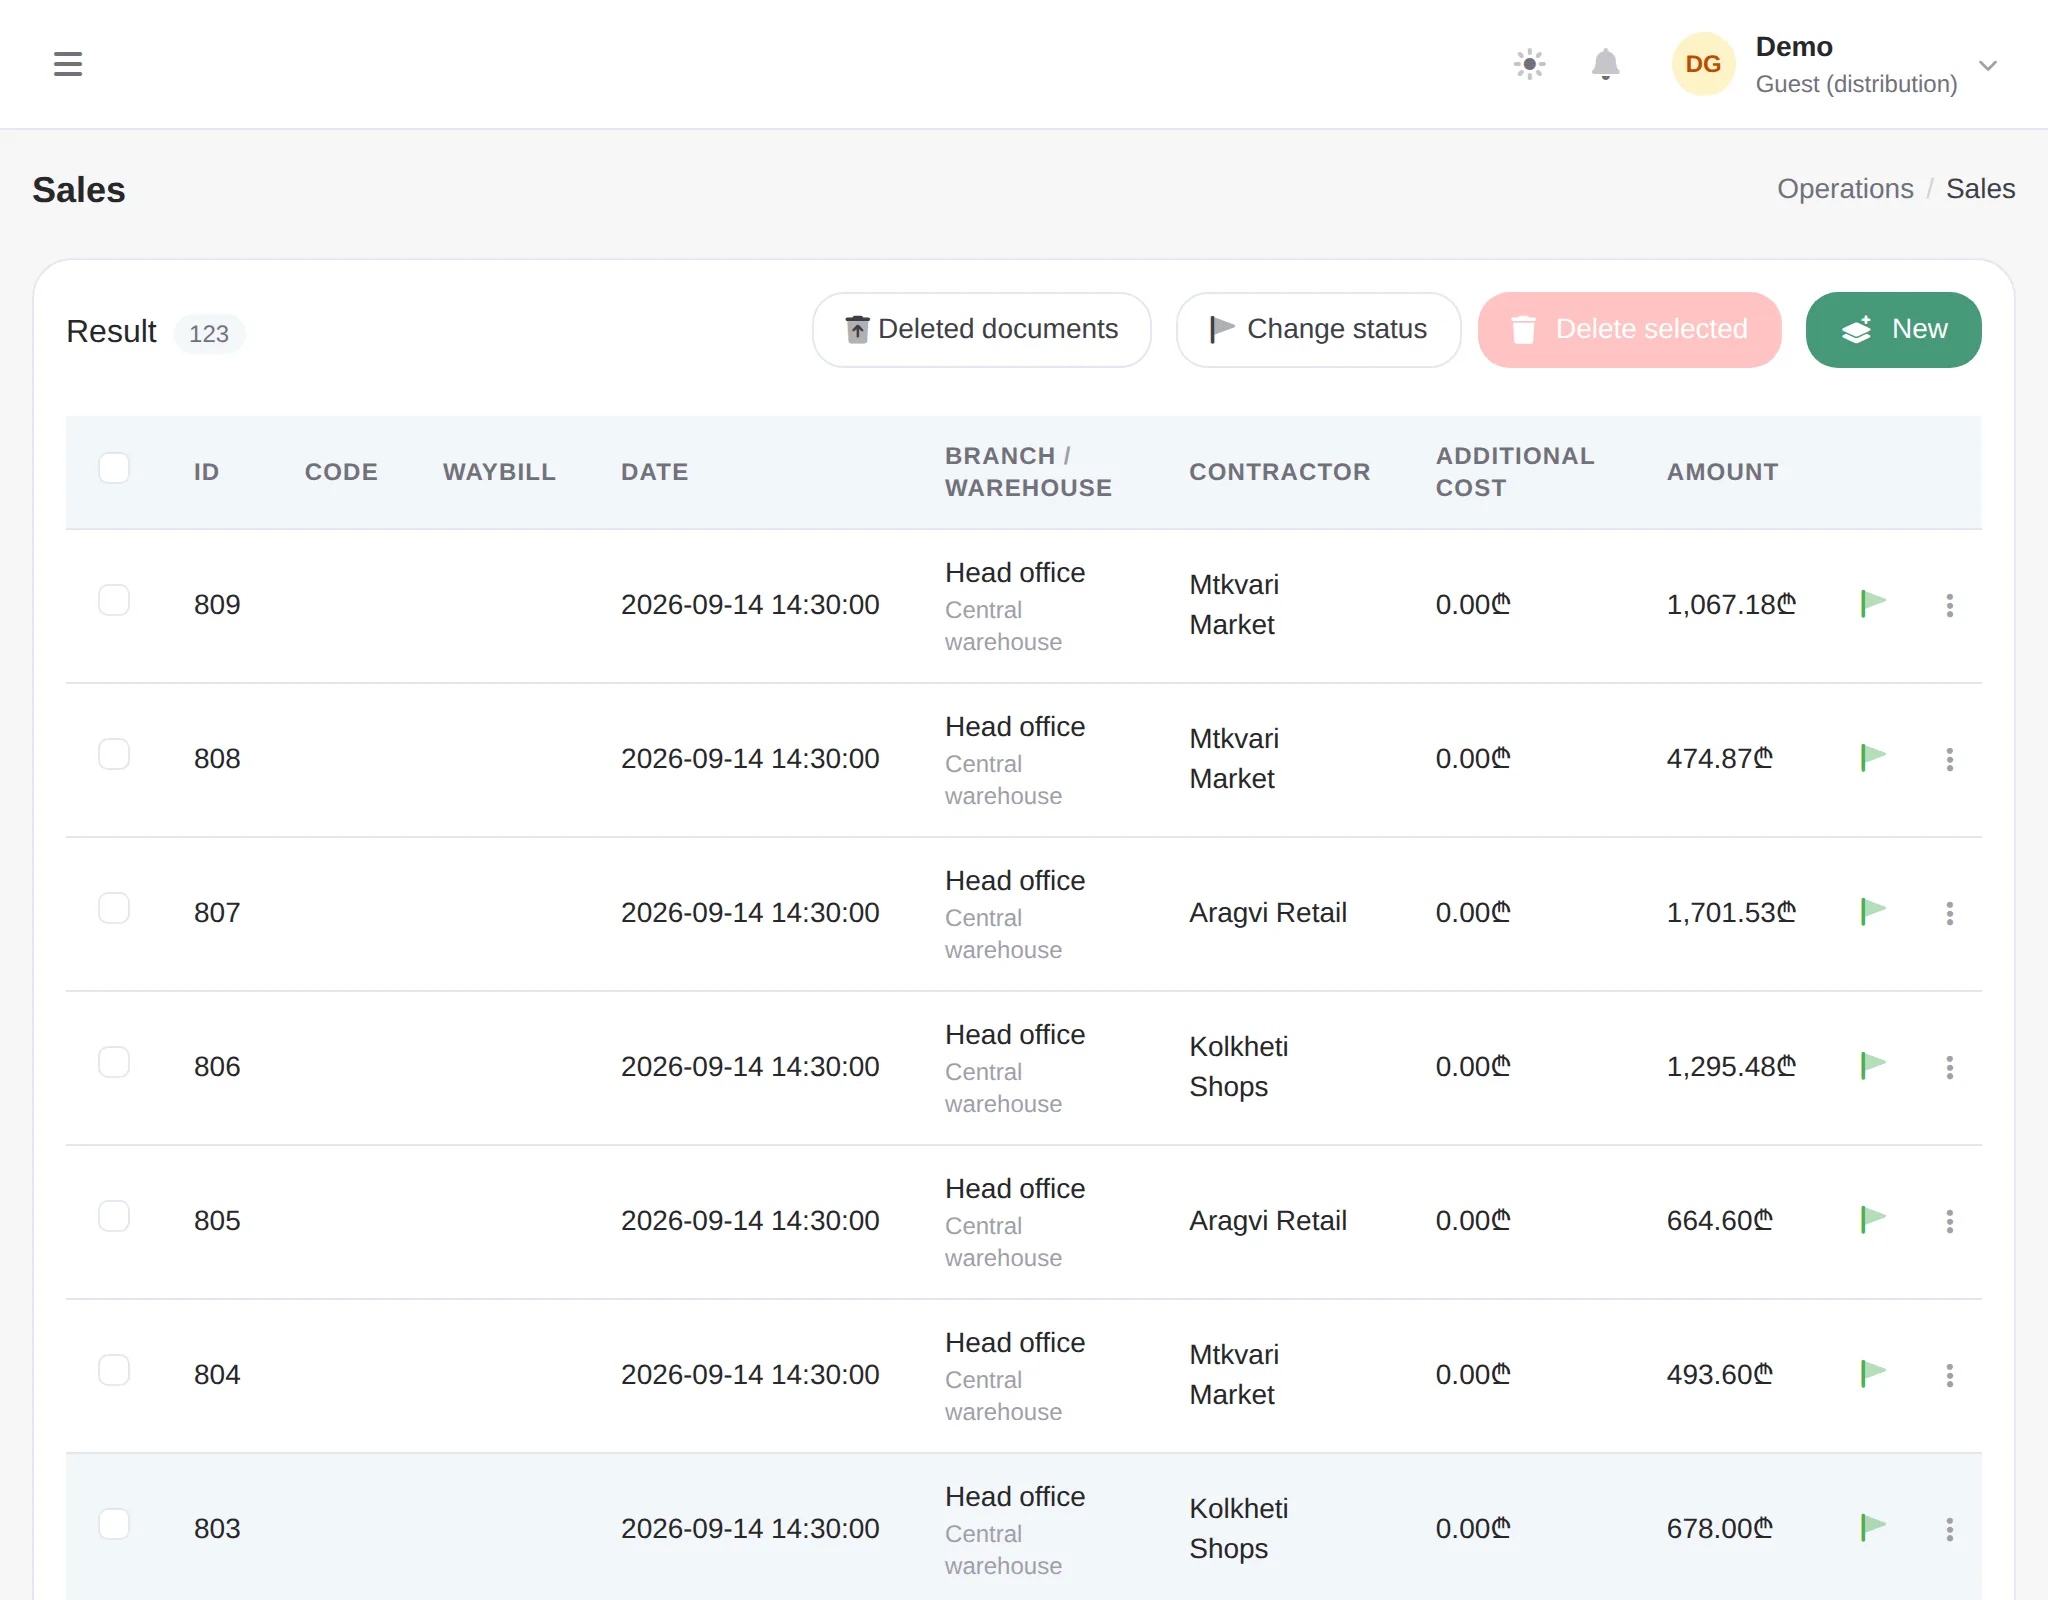Select the checkbox for sale 806
Image resolution: width=2048 pixels, height=1600 pixels.
coord(114,1062)
